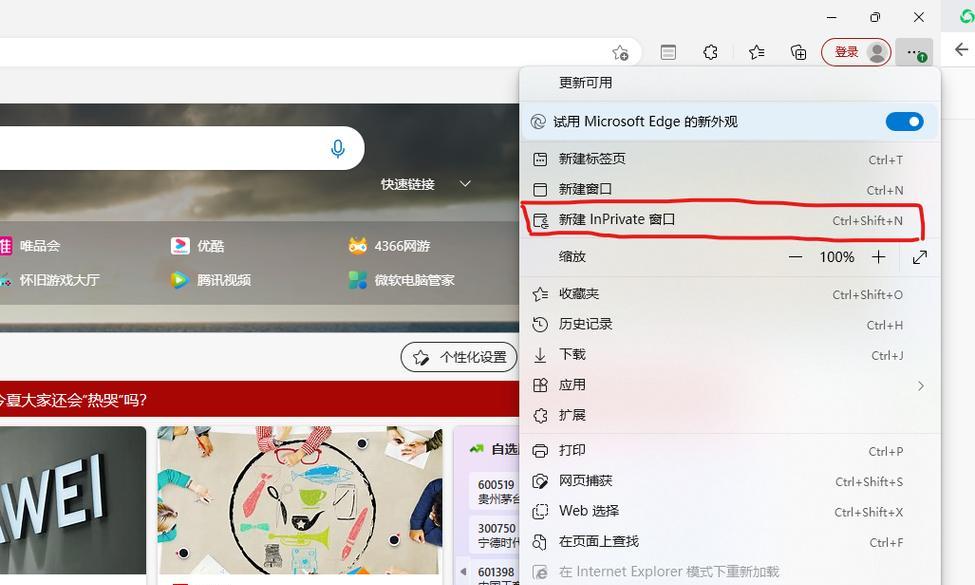Click the 600519 stock entry
Image resolution: width=975 pixels, height=585 pixels.
point(496,491)
